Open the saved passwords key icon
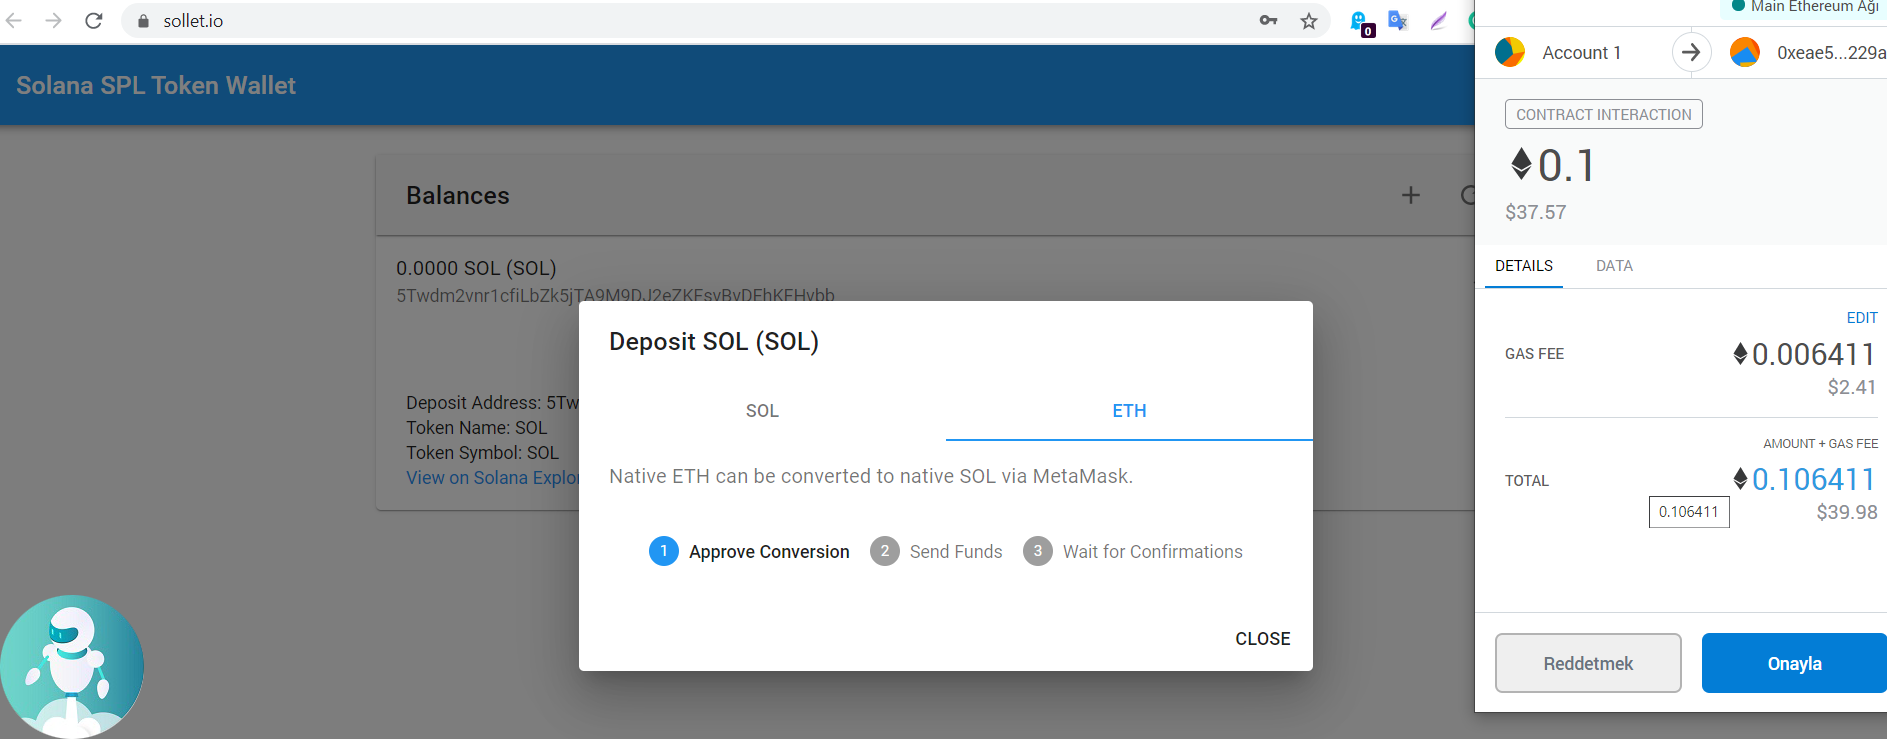Viewport: 1887px width, 739px height. (1268, 20)
